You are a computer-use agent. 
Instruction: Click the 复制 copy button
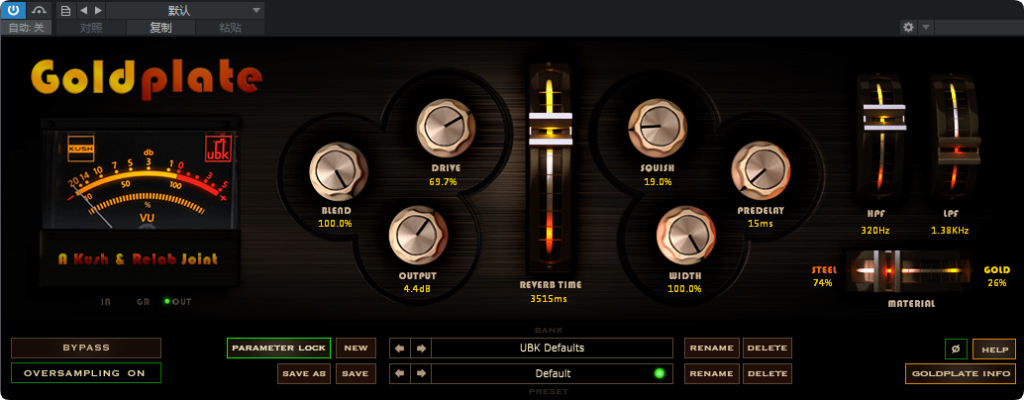pyautogui.click(x=160, y=27)
